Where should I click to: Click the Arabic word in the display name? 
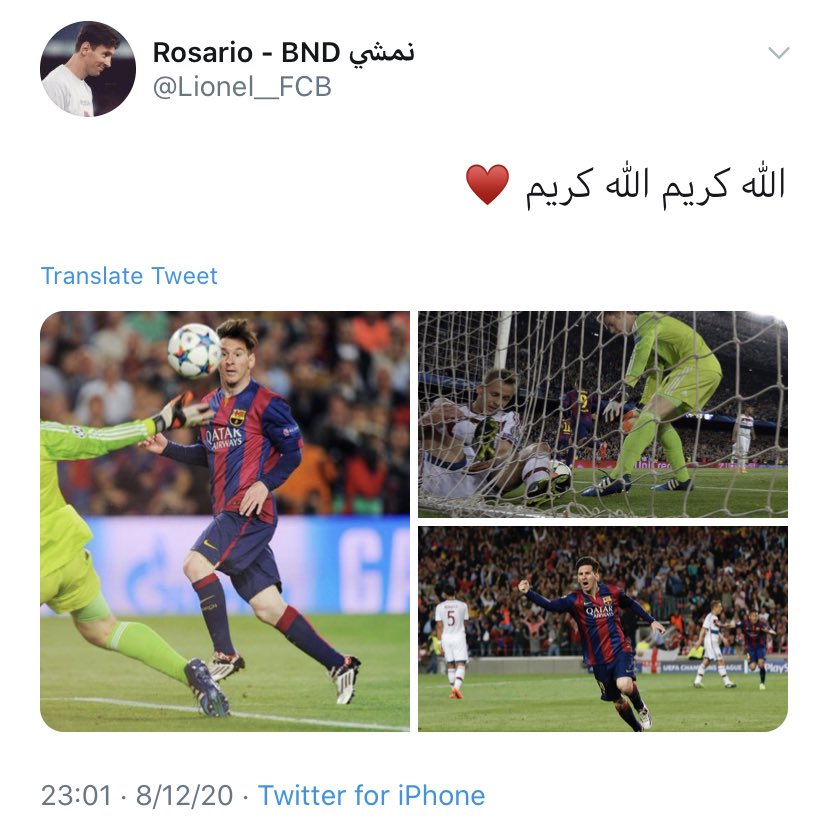(x=382, y=54)
